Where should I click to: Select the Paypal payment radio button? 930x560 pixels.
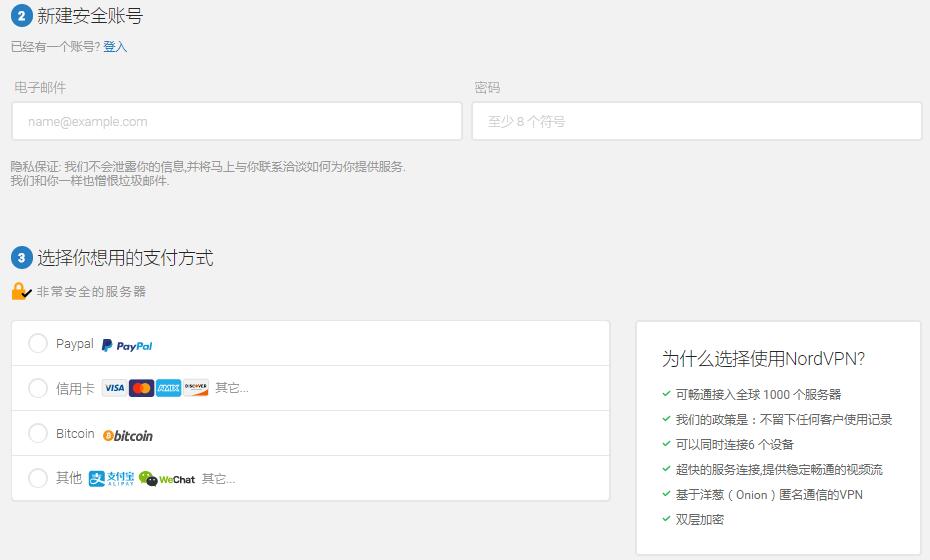pyautogui.click(x=38, y=344)
